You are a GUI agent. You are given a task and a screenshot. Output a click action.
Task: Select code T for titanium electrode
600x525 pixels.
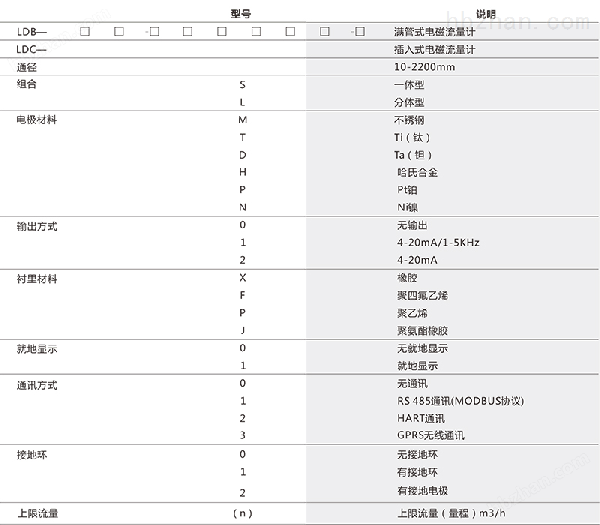click(x=243, y=137)
